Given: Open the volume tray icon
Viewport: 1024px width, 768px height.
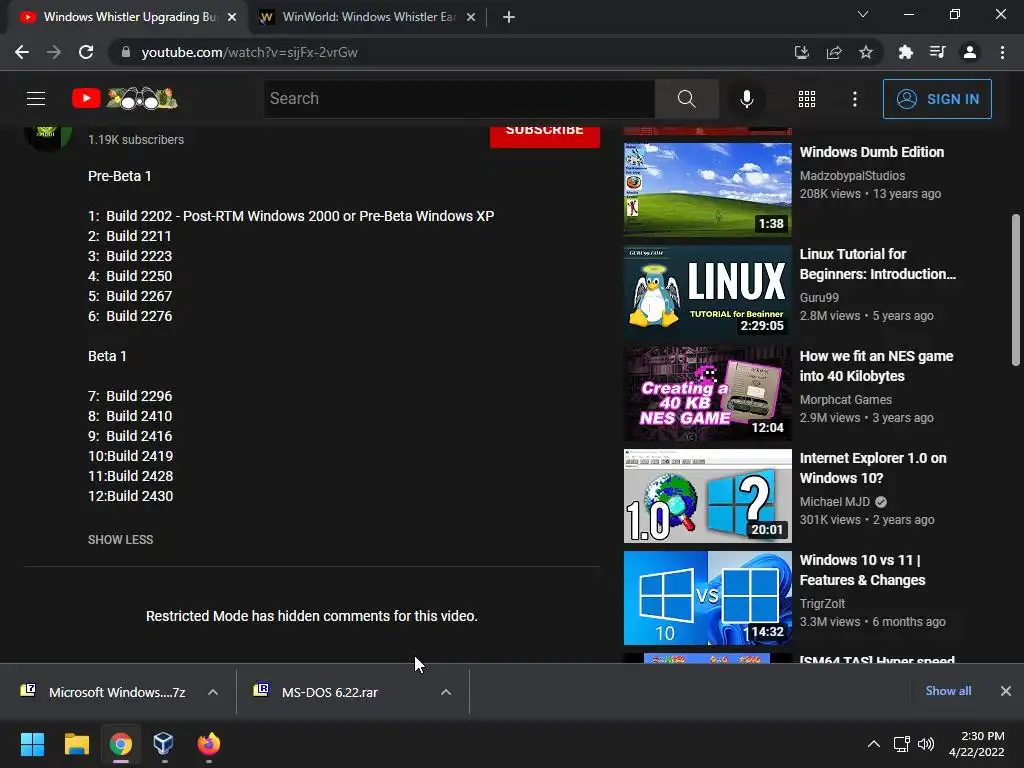Looking at the screenshot, I should click(926, 744).
